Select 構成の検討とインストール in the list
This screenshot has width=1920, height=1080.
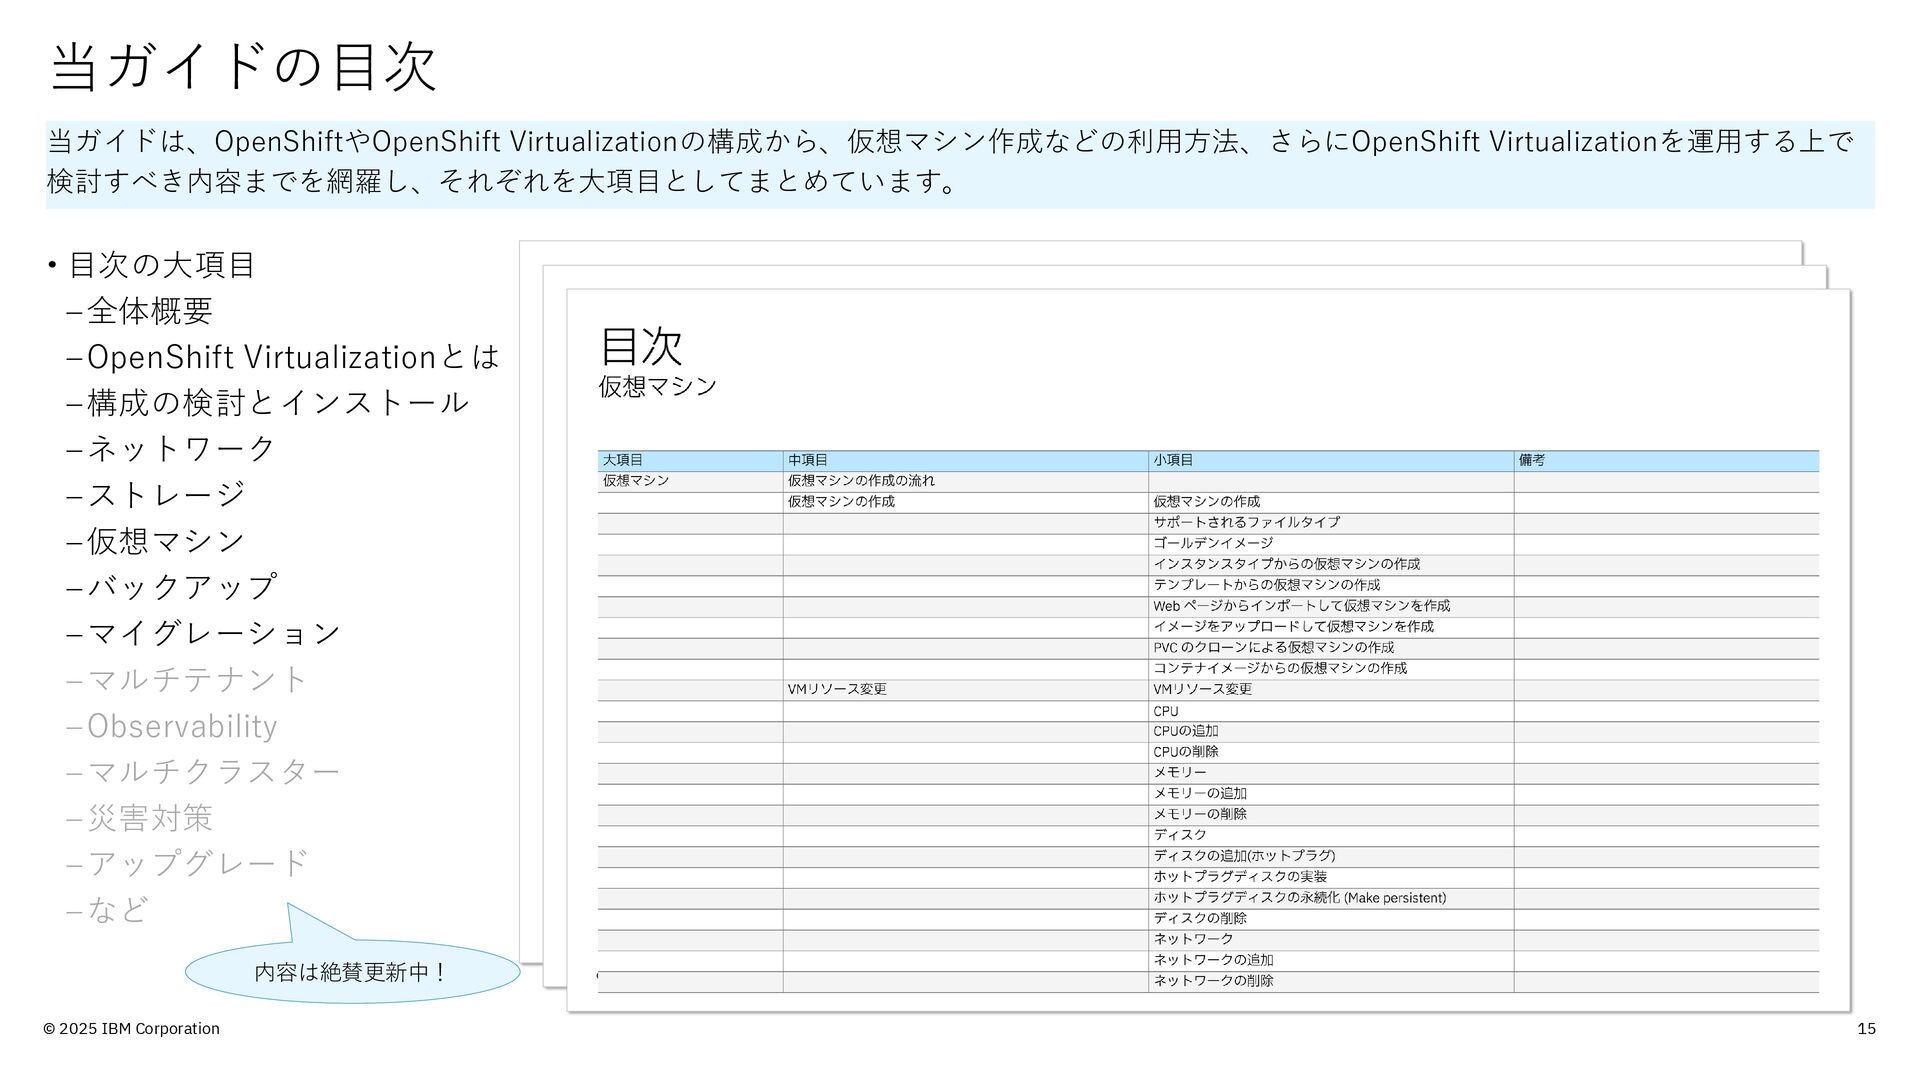coord(277,403)
